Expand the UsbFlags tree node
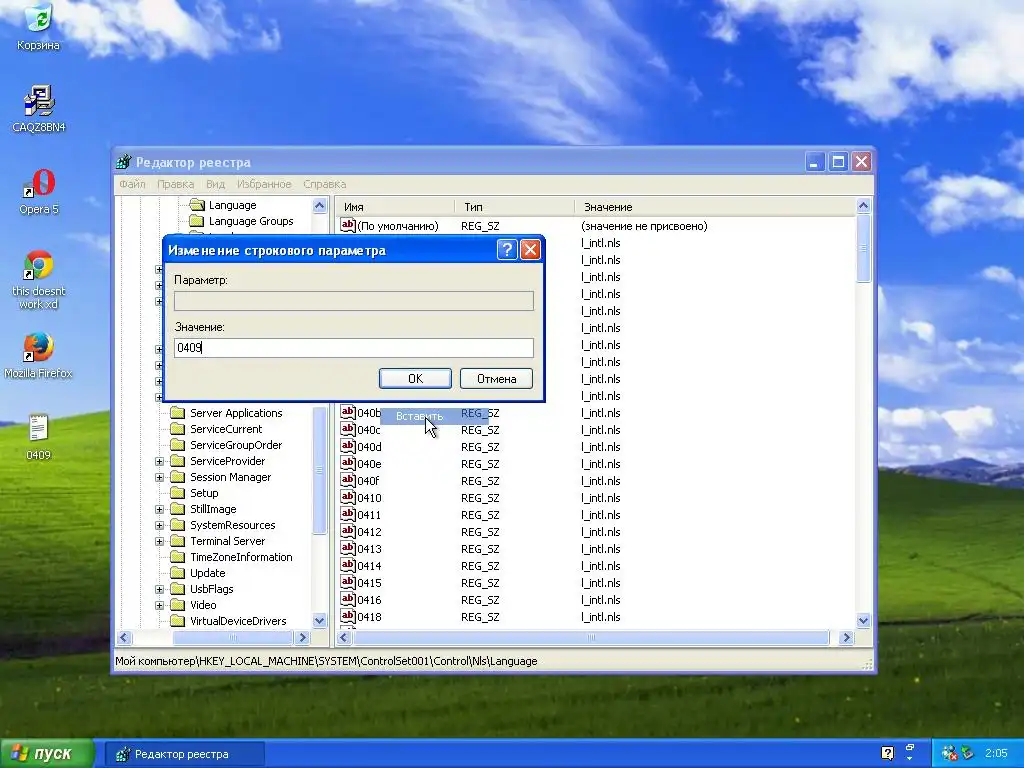 pyautogui.click(x=159, y=589)
